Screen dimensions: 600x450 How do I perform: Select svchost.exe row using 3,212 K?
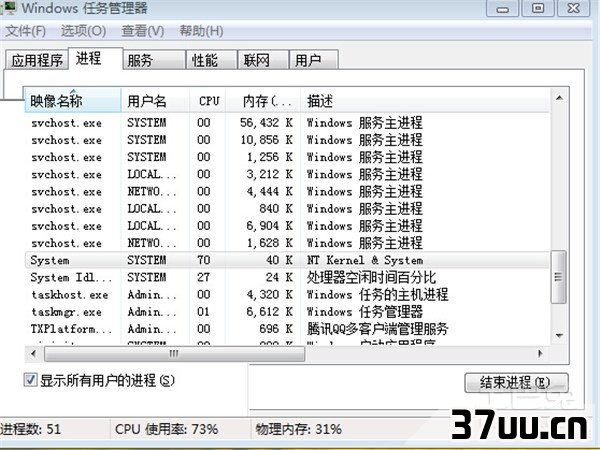287,174
